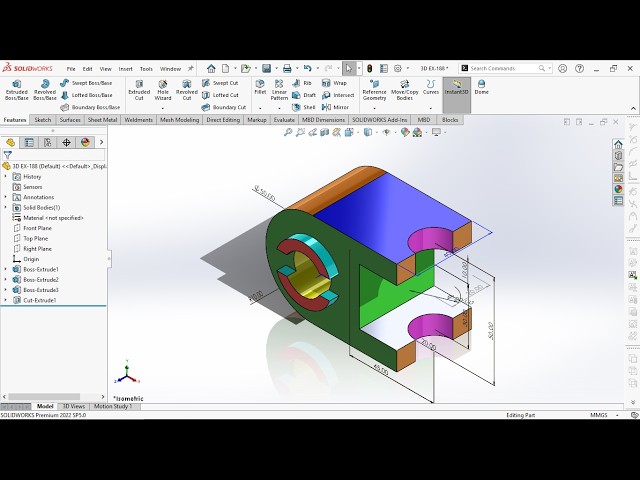640x480 pixels.
Task: Click the Undo toolbar icon
Action: 308,69
